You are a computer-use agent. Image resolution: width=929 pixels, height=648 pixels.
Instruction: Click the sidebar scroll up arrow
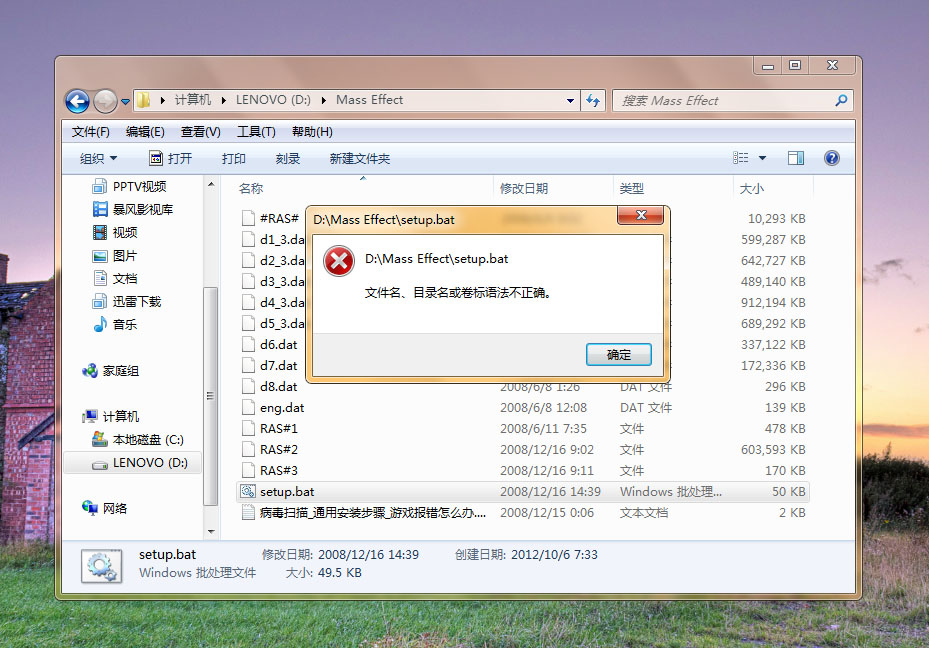point(211,184)
